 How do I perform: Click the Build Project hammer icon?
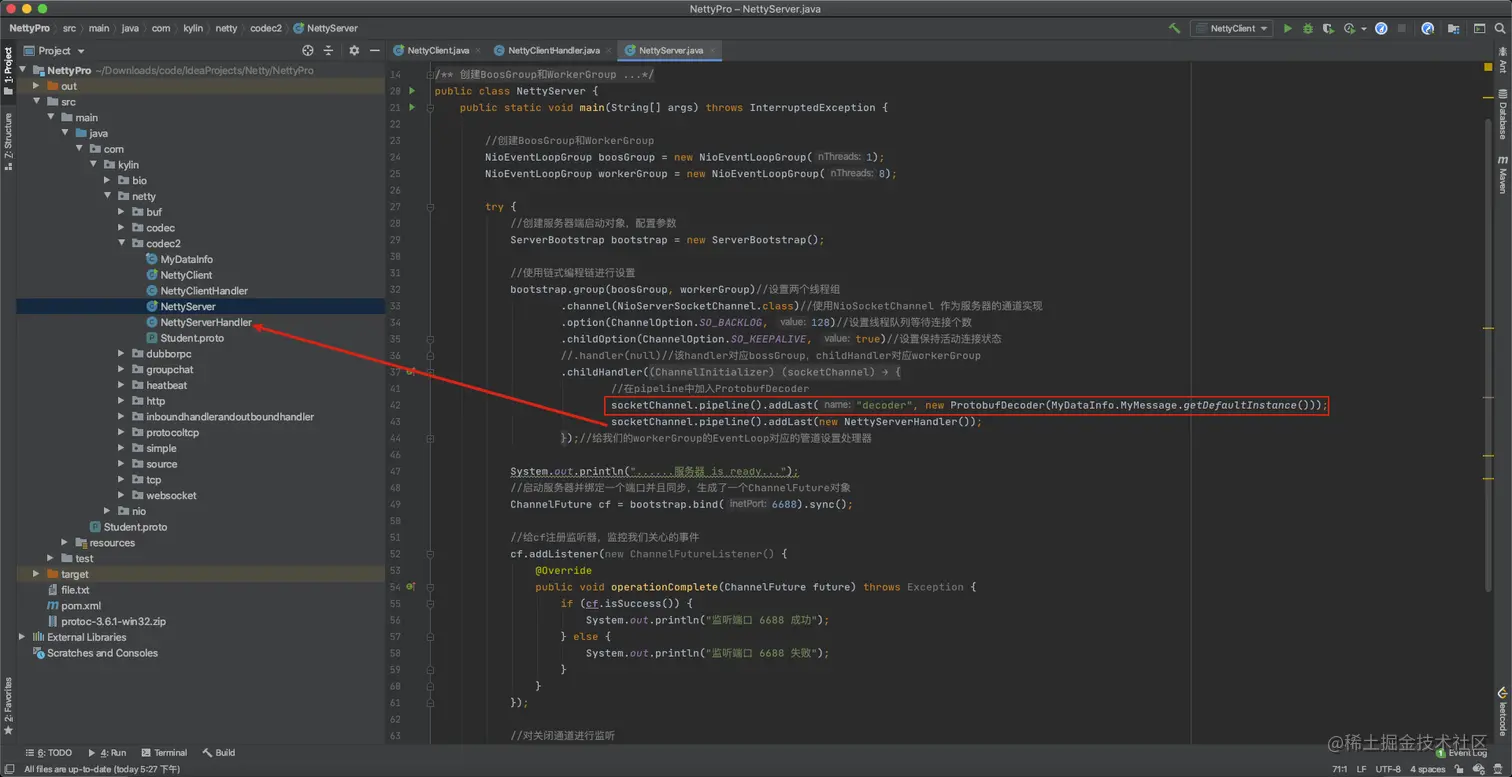[x=1174, y=29]
